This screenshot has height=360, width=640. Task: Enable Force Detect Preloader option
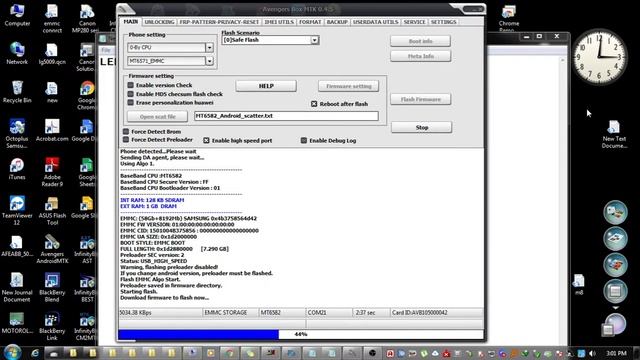[126, 140]
